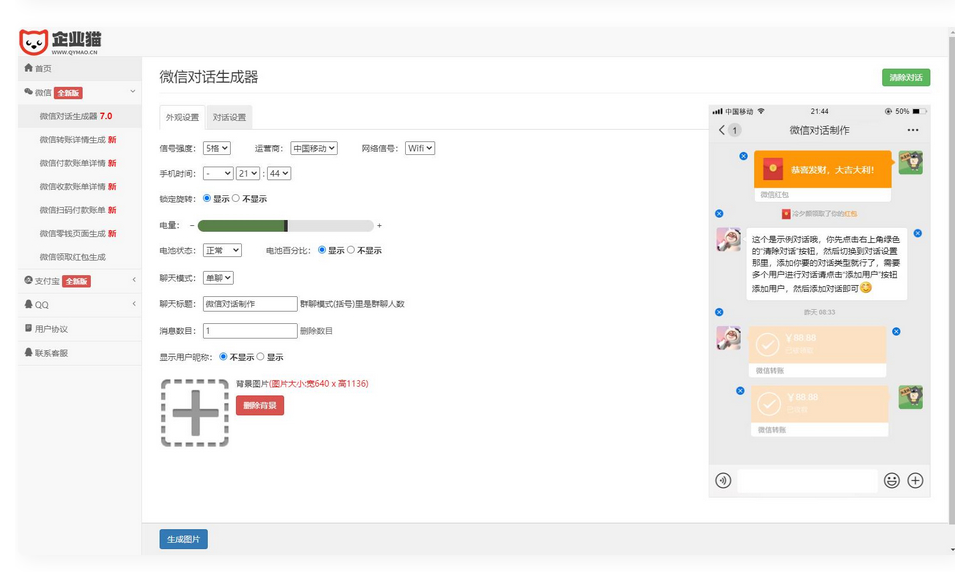Click the pink avatar beside sample text
The width and height of the screenshot is (958, 572).
pos(728,240)
